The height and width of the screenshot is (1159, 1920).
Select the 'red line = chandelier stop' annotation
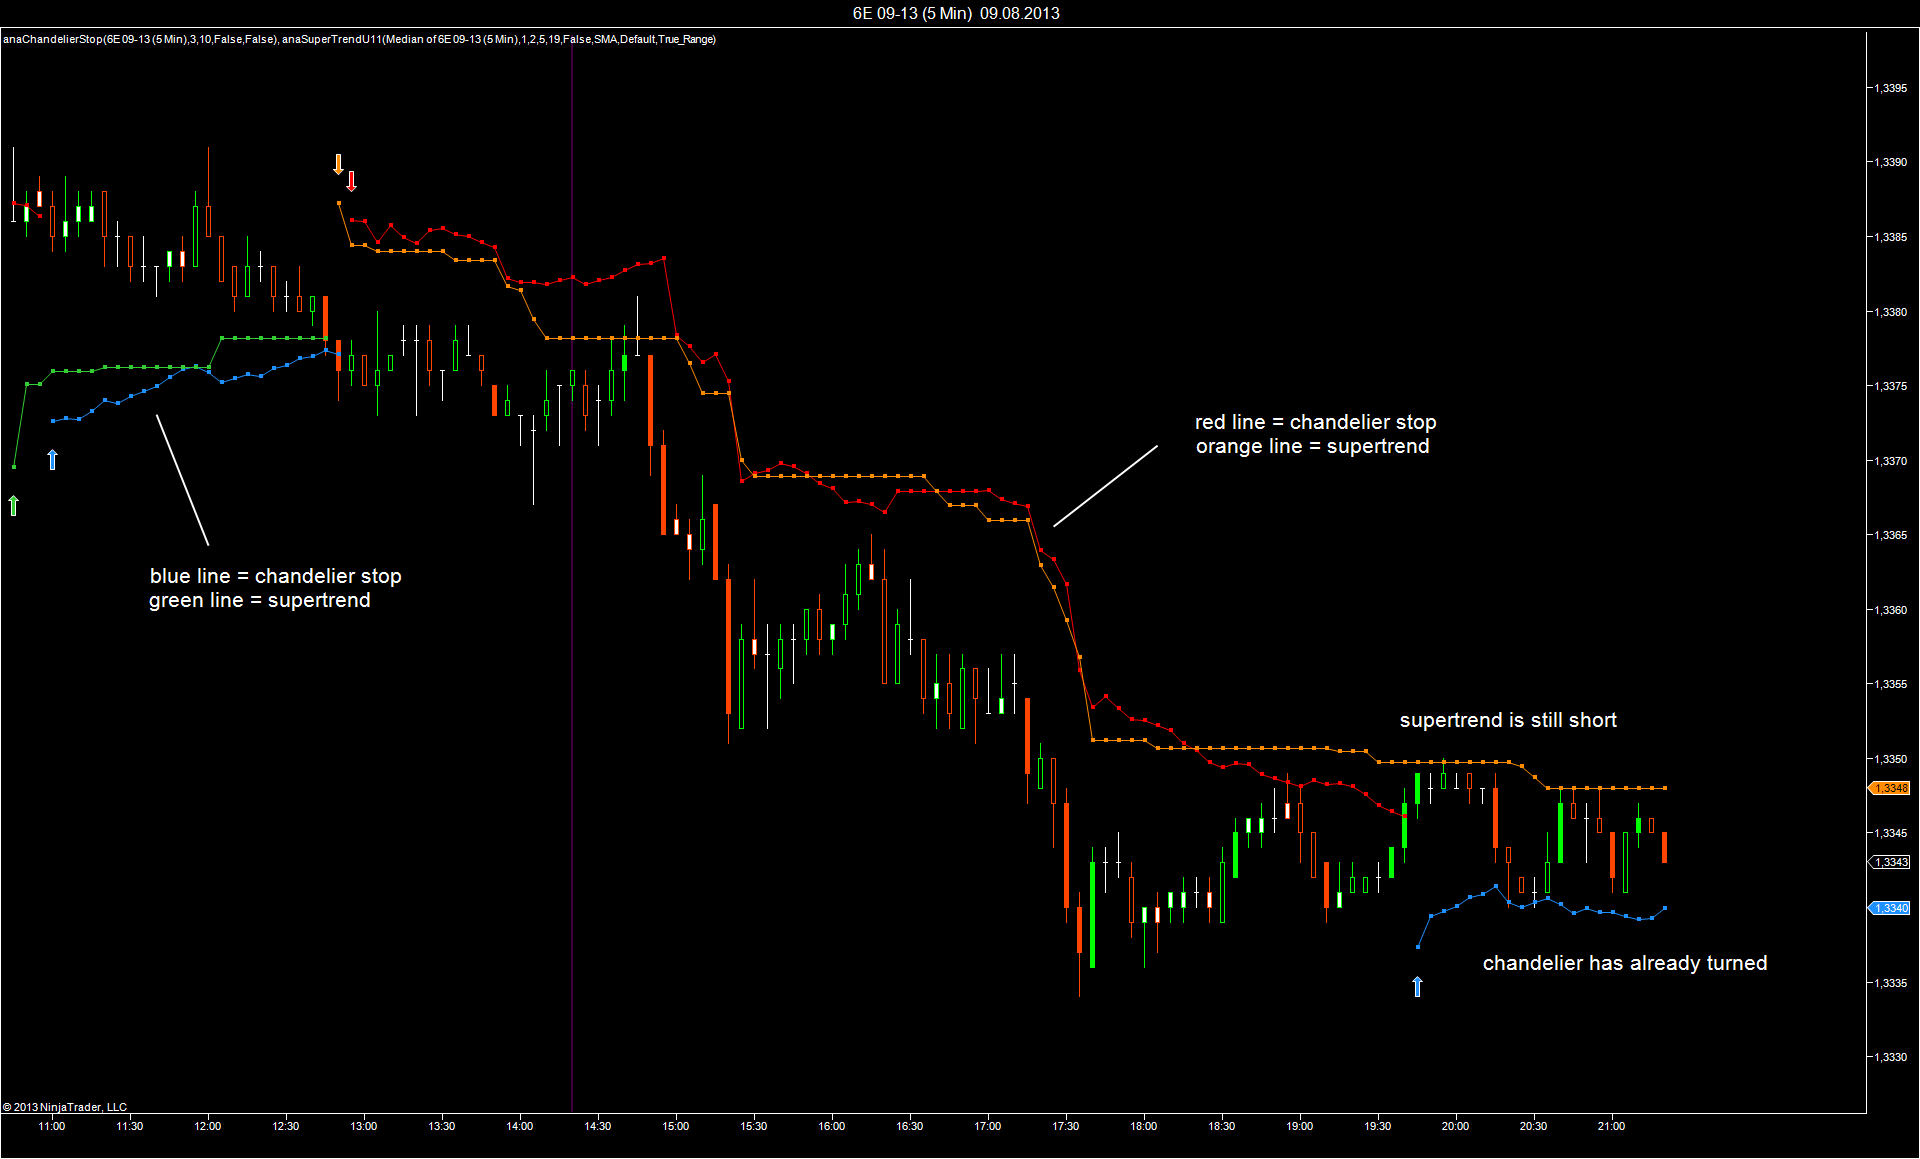click(x=1315, y=422)
